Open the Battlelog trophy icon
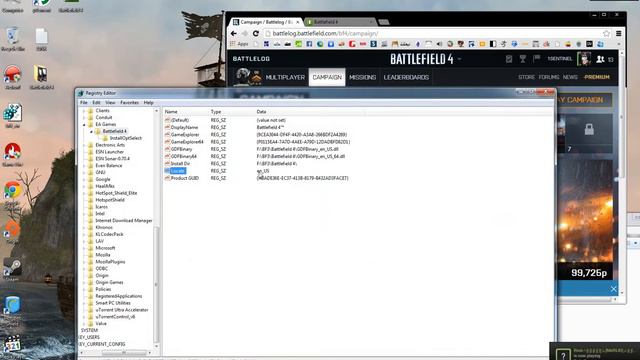The image size is (640, 360). (522, 59)
